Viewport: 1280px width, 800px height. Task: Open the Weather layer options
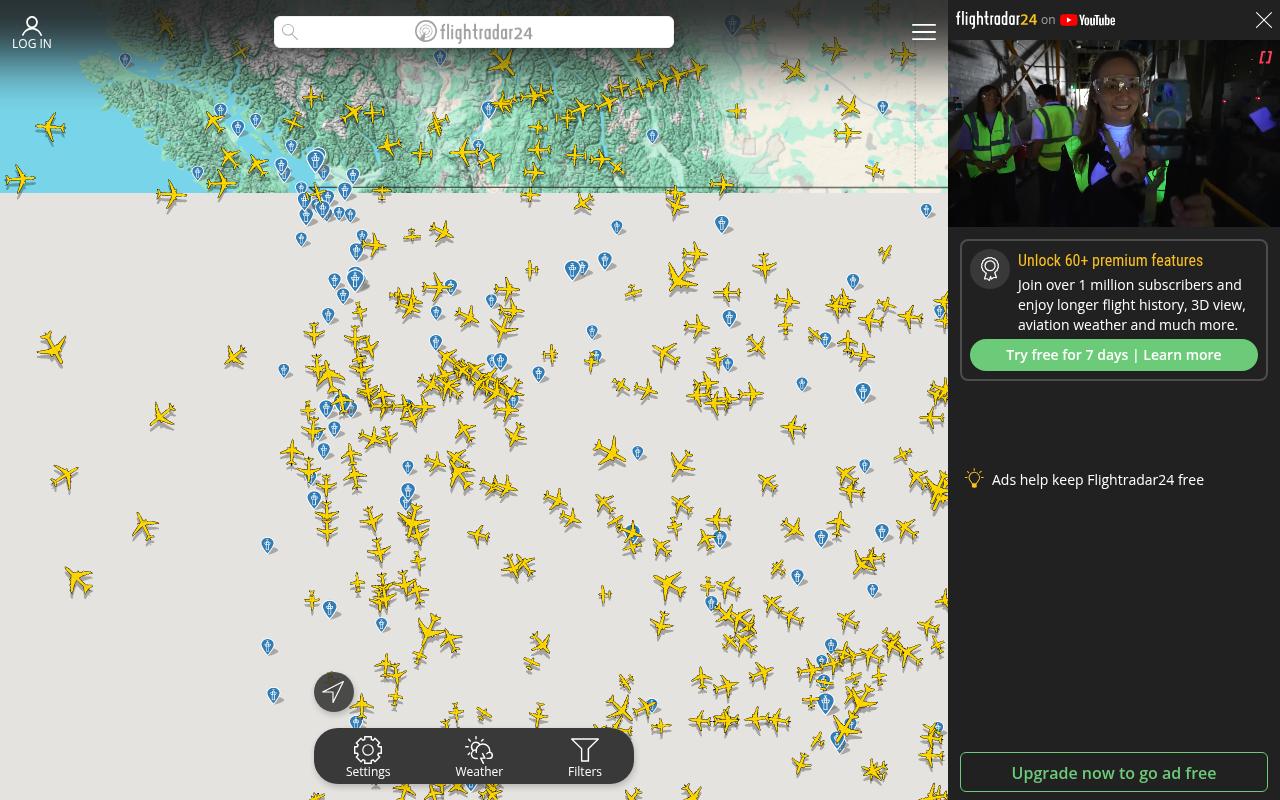point(479,757)
